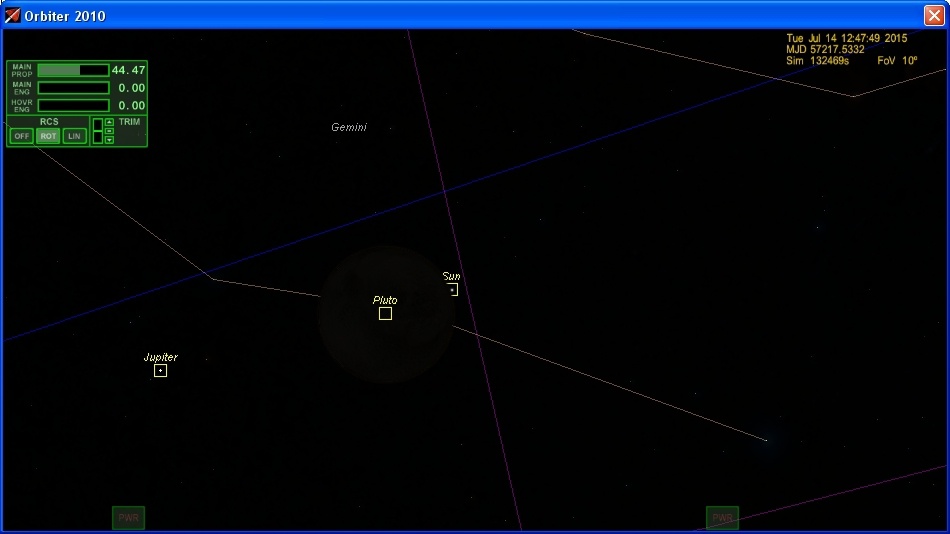950x534 pixels.
Task: Click the Sim 132469s elapsed time
Action: [x=817, y=61]
